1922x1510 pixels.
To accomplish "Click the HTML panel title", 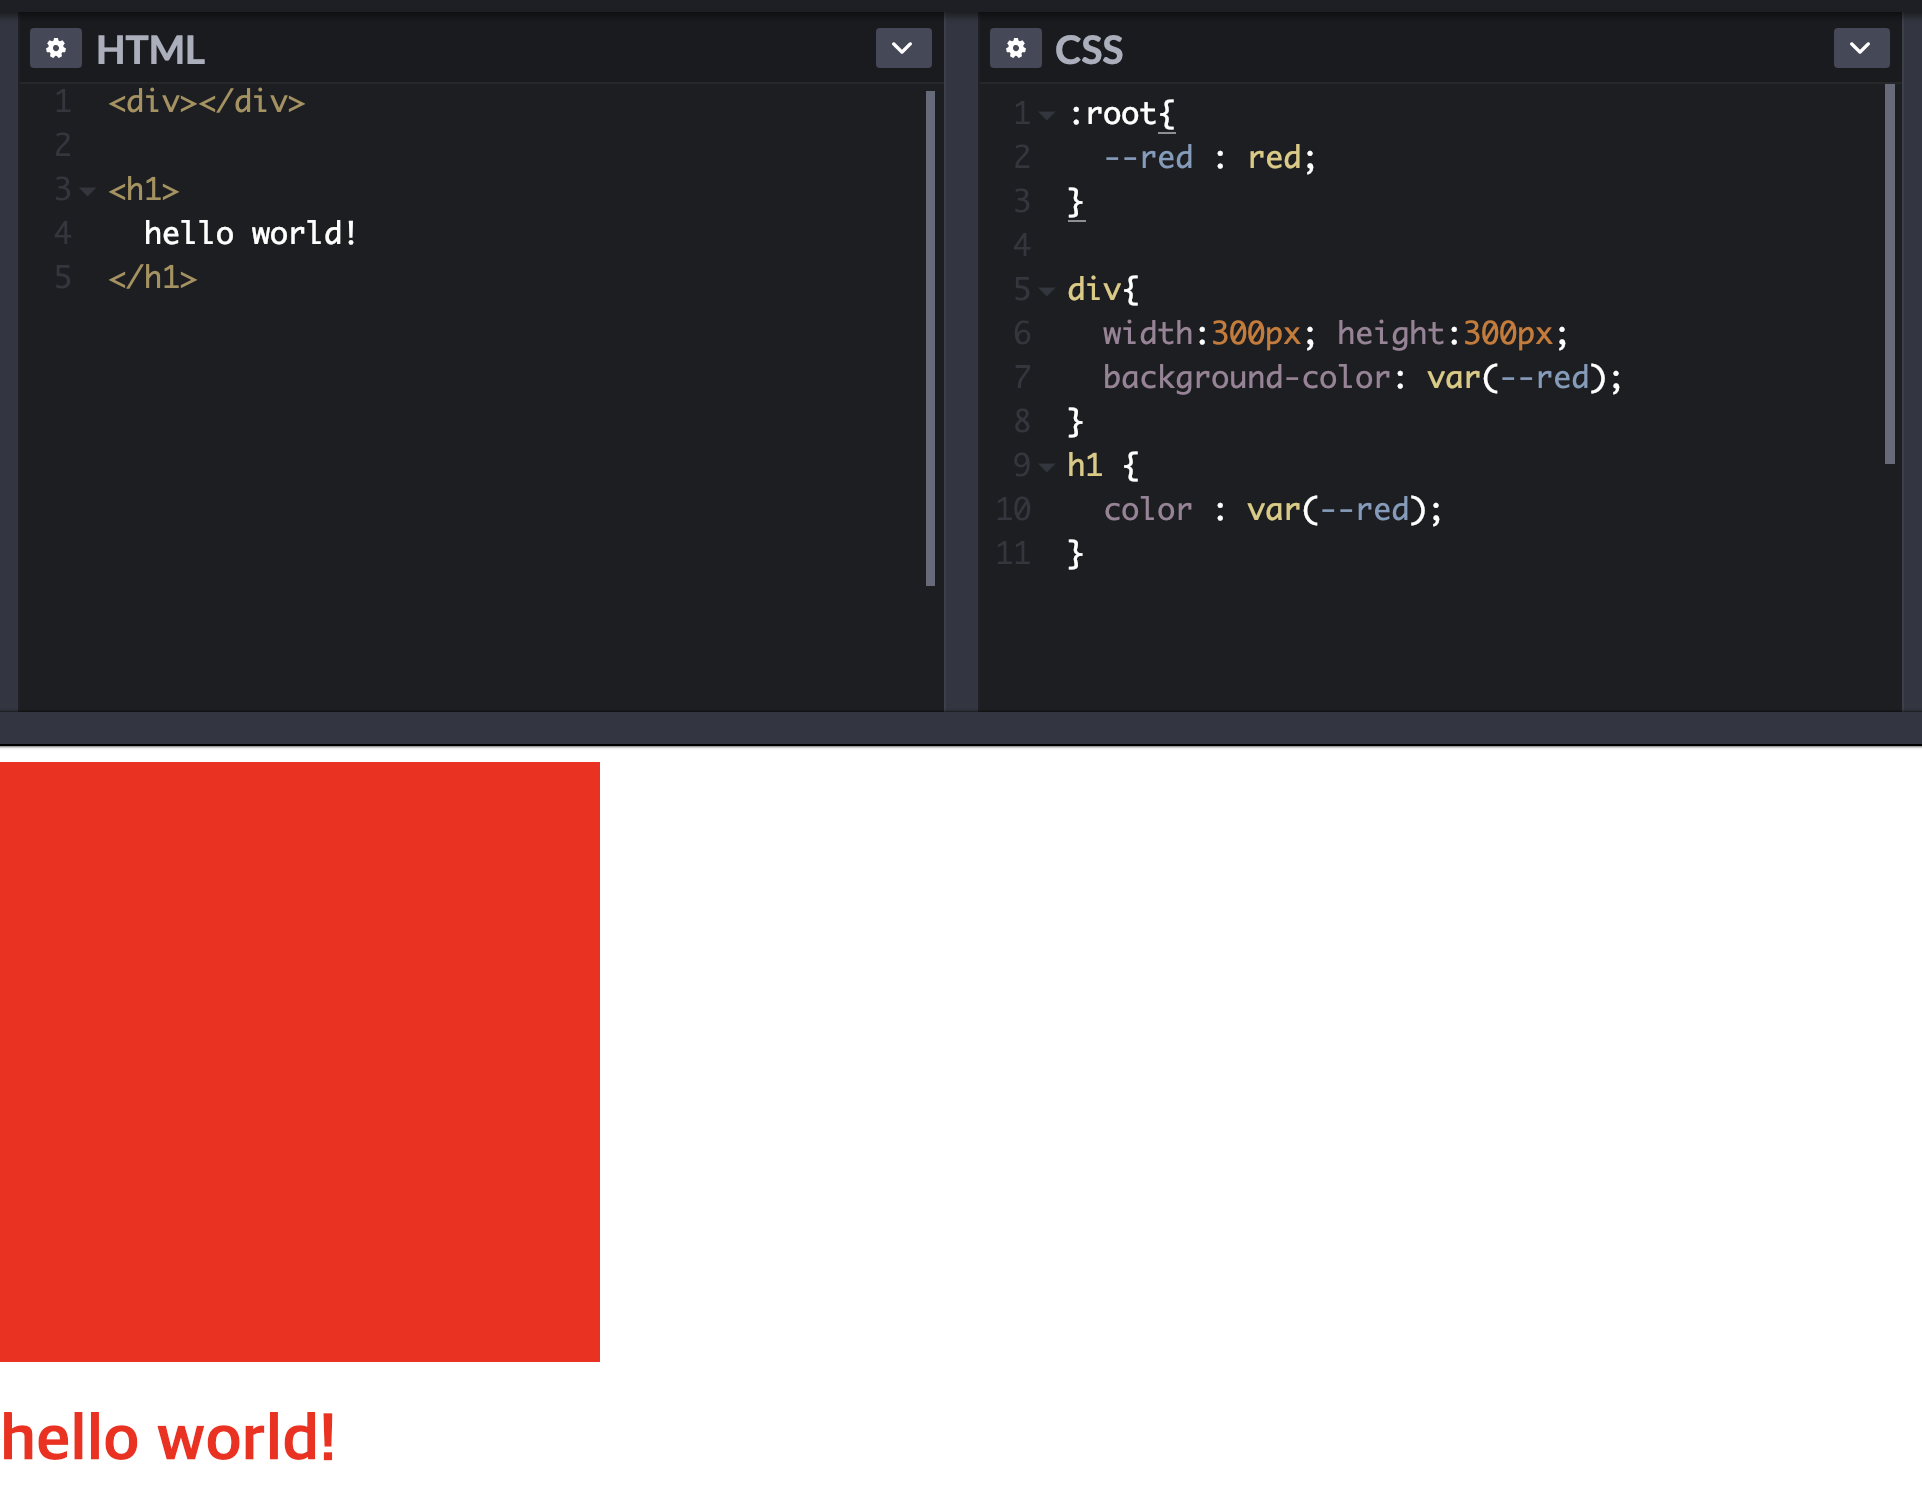I will pyautogui.click(x=150, y=50).
